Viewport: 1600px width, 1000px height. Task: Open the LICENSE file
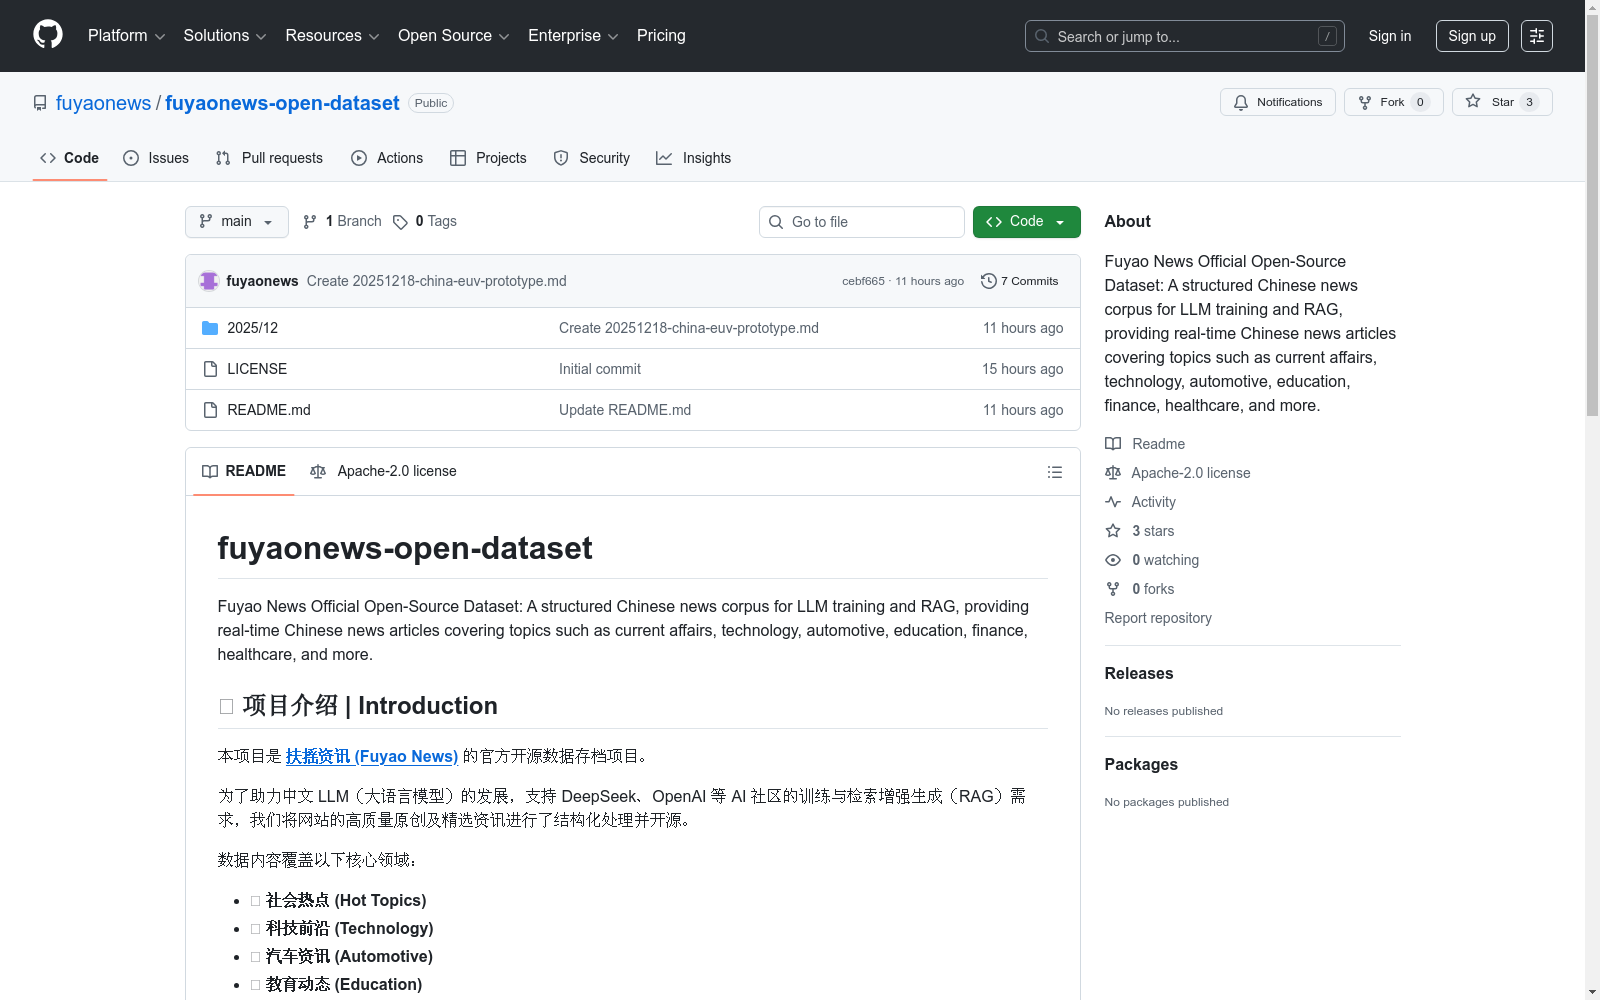tap(257, 369)
